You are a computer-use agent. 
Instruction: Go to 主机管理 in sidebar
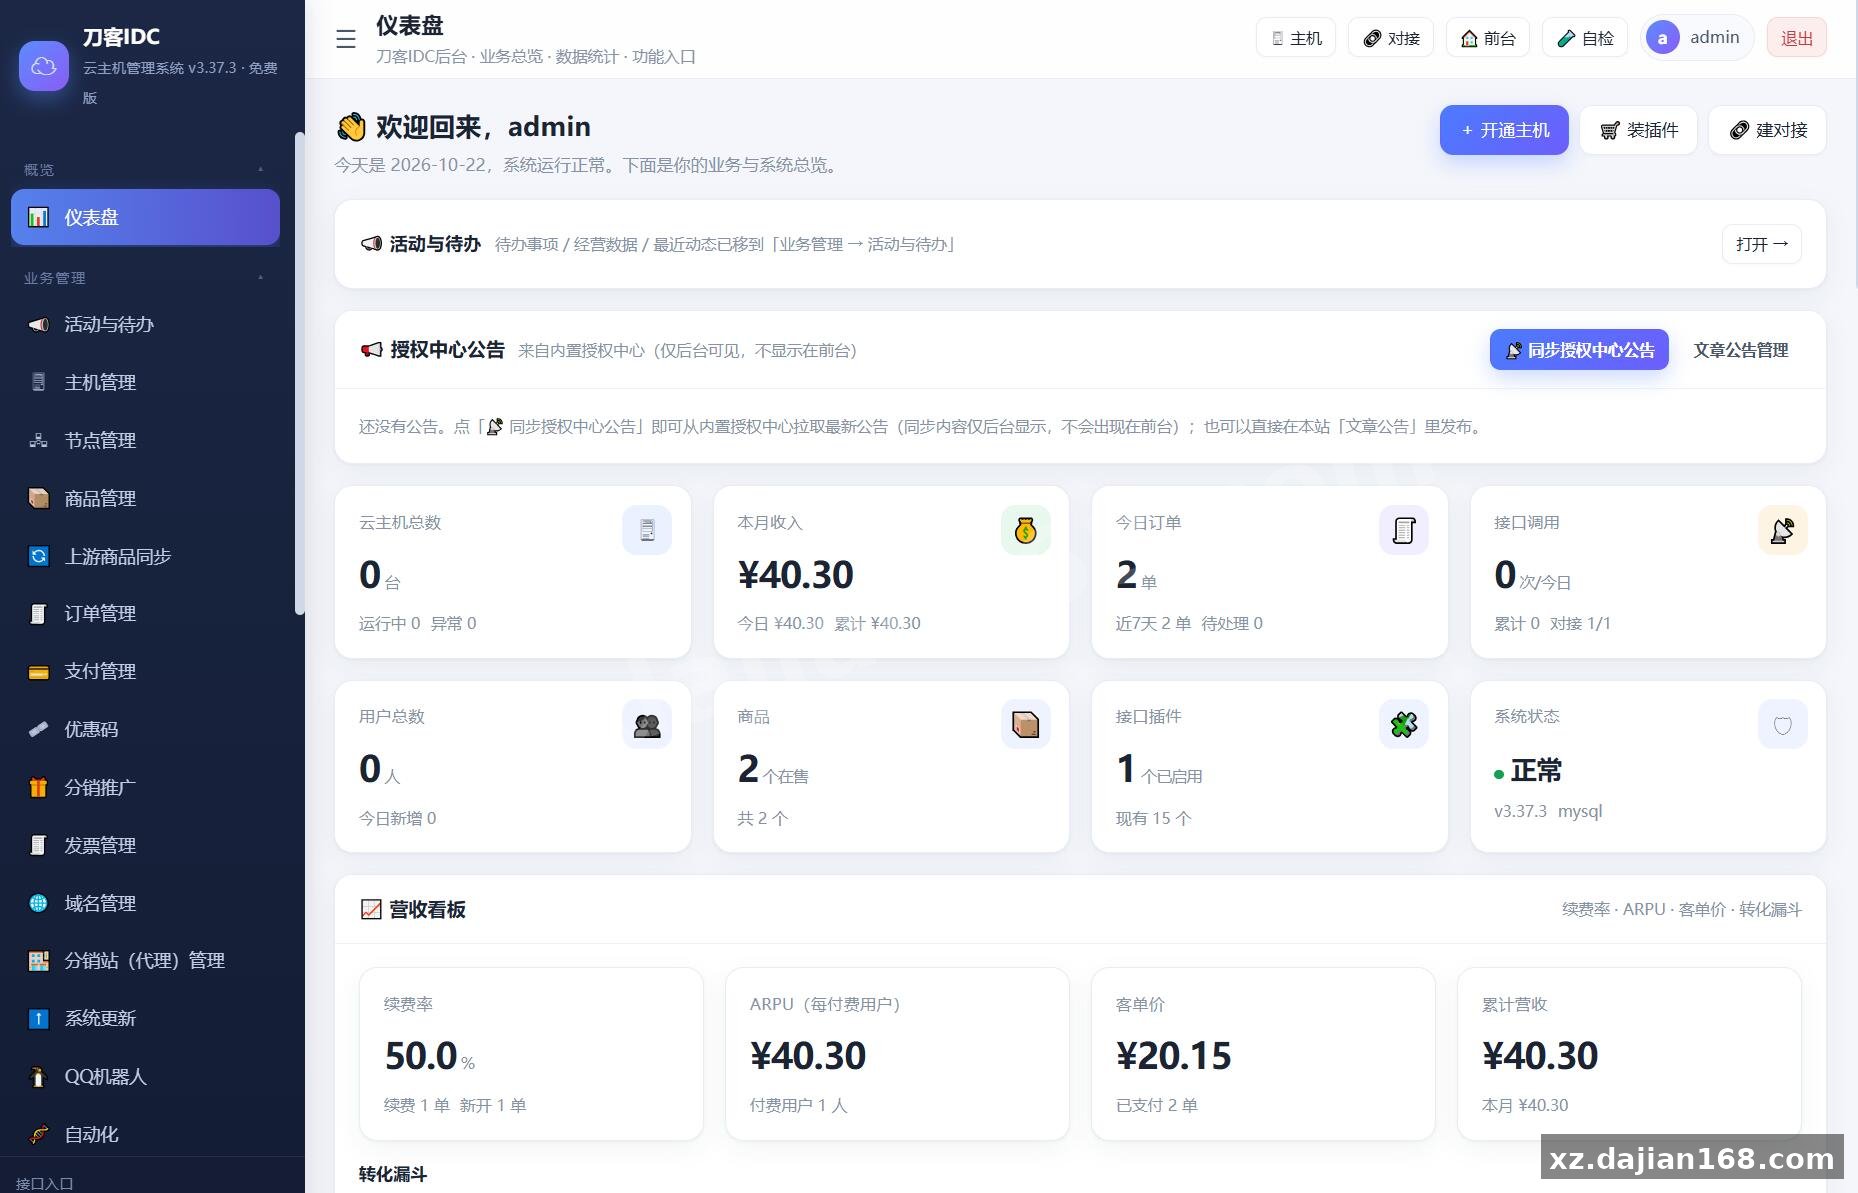[145, 382]
